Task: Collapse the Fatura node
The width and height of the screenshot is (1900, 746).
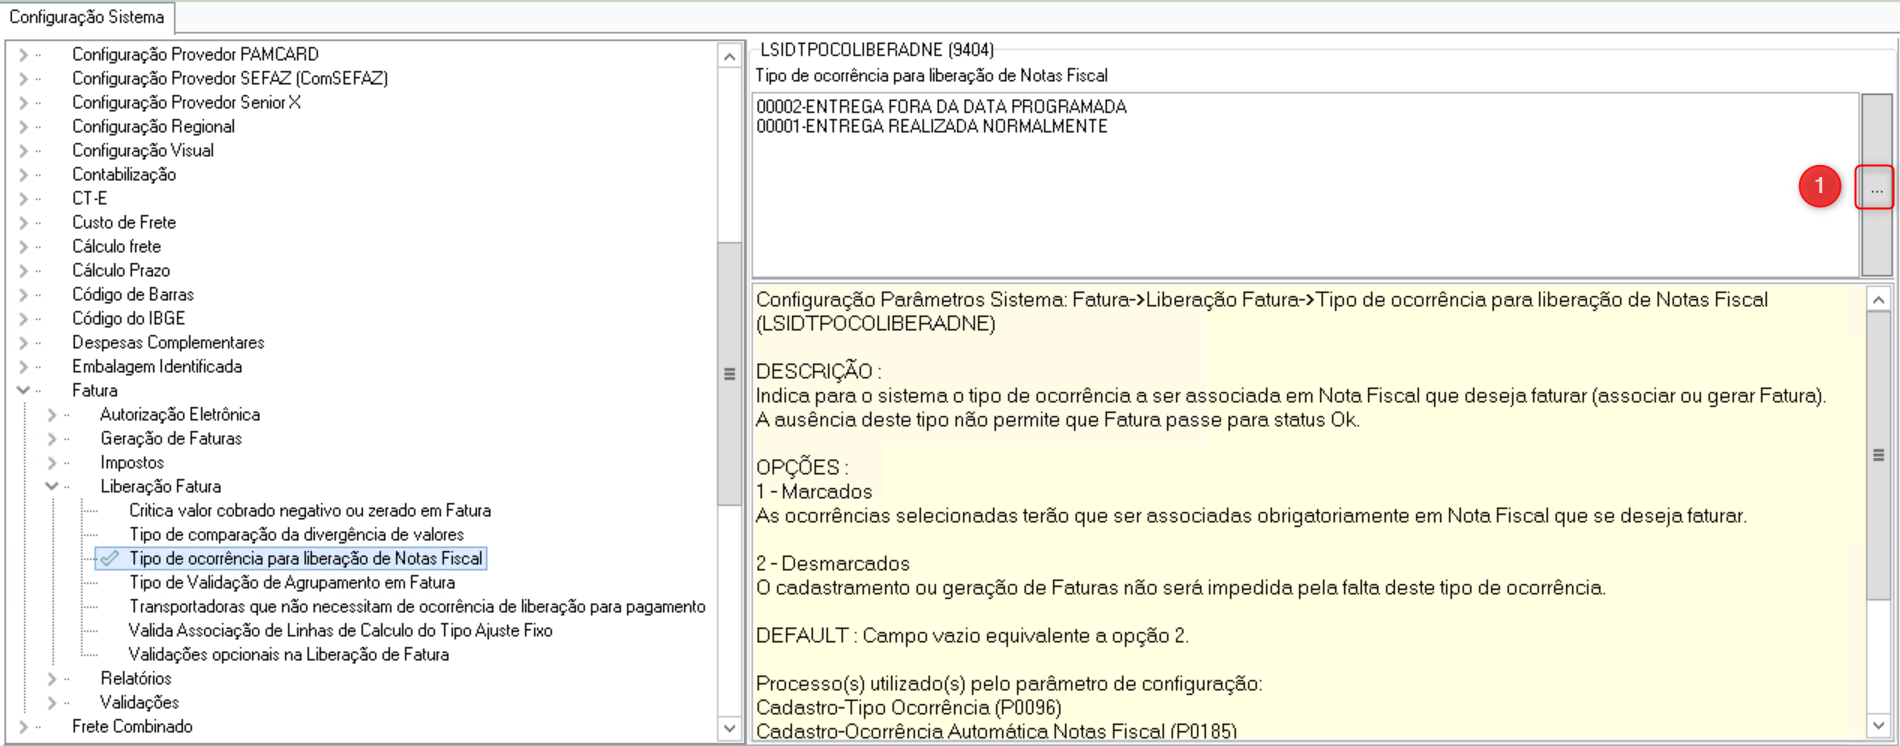Action: point(23,390)
